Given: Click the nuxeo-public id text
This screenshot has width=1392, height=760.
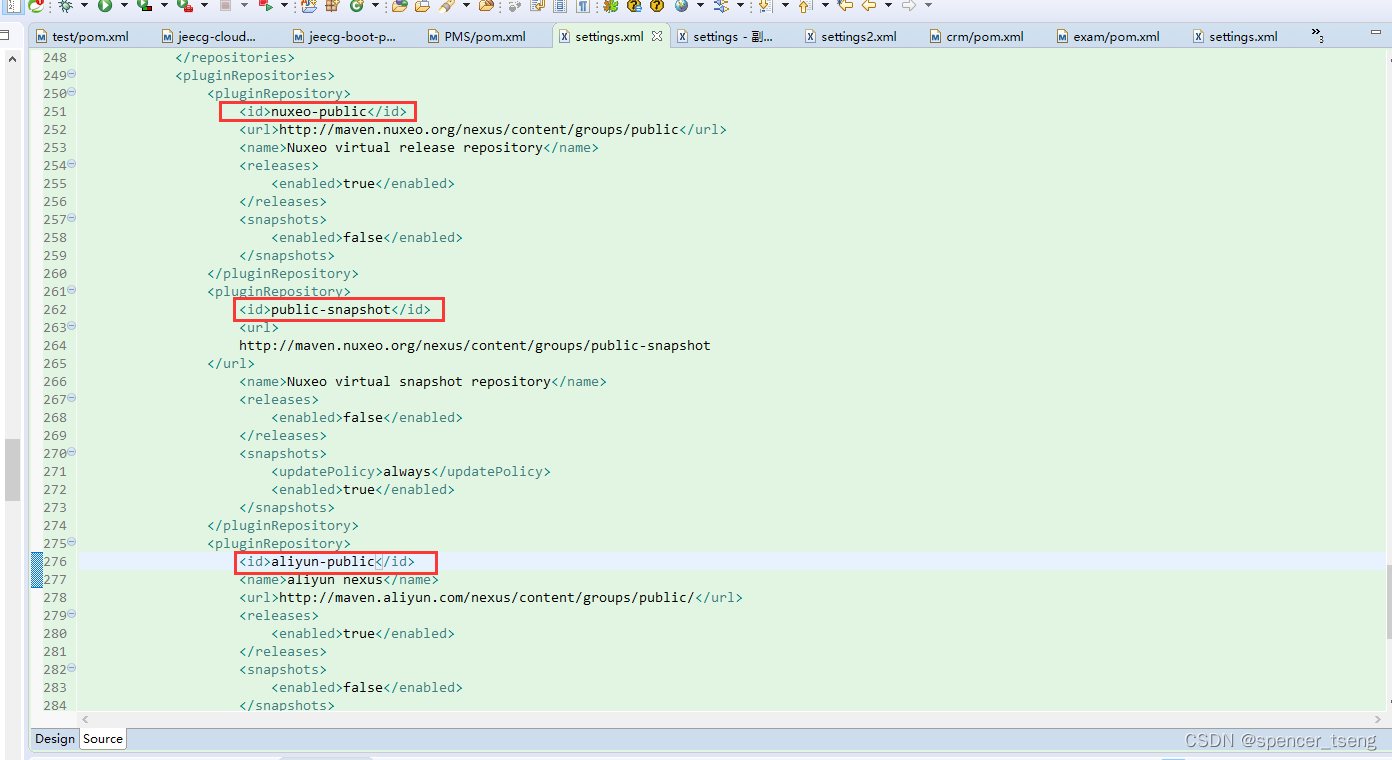Looking at the screenshot, I should click(x=319, y=111).
